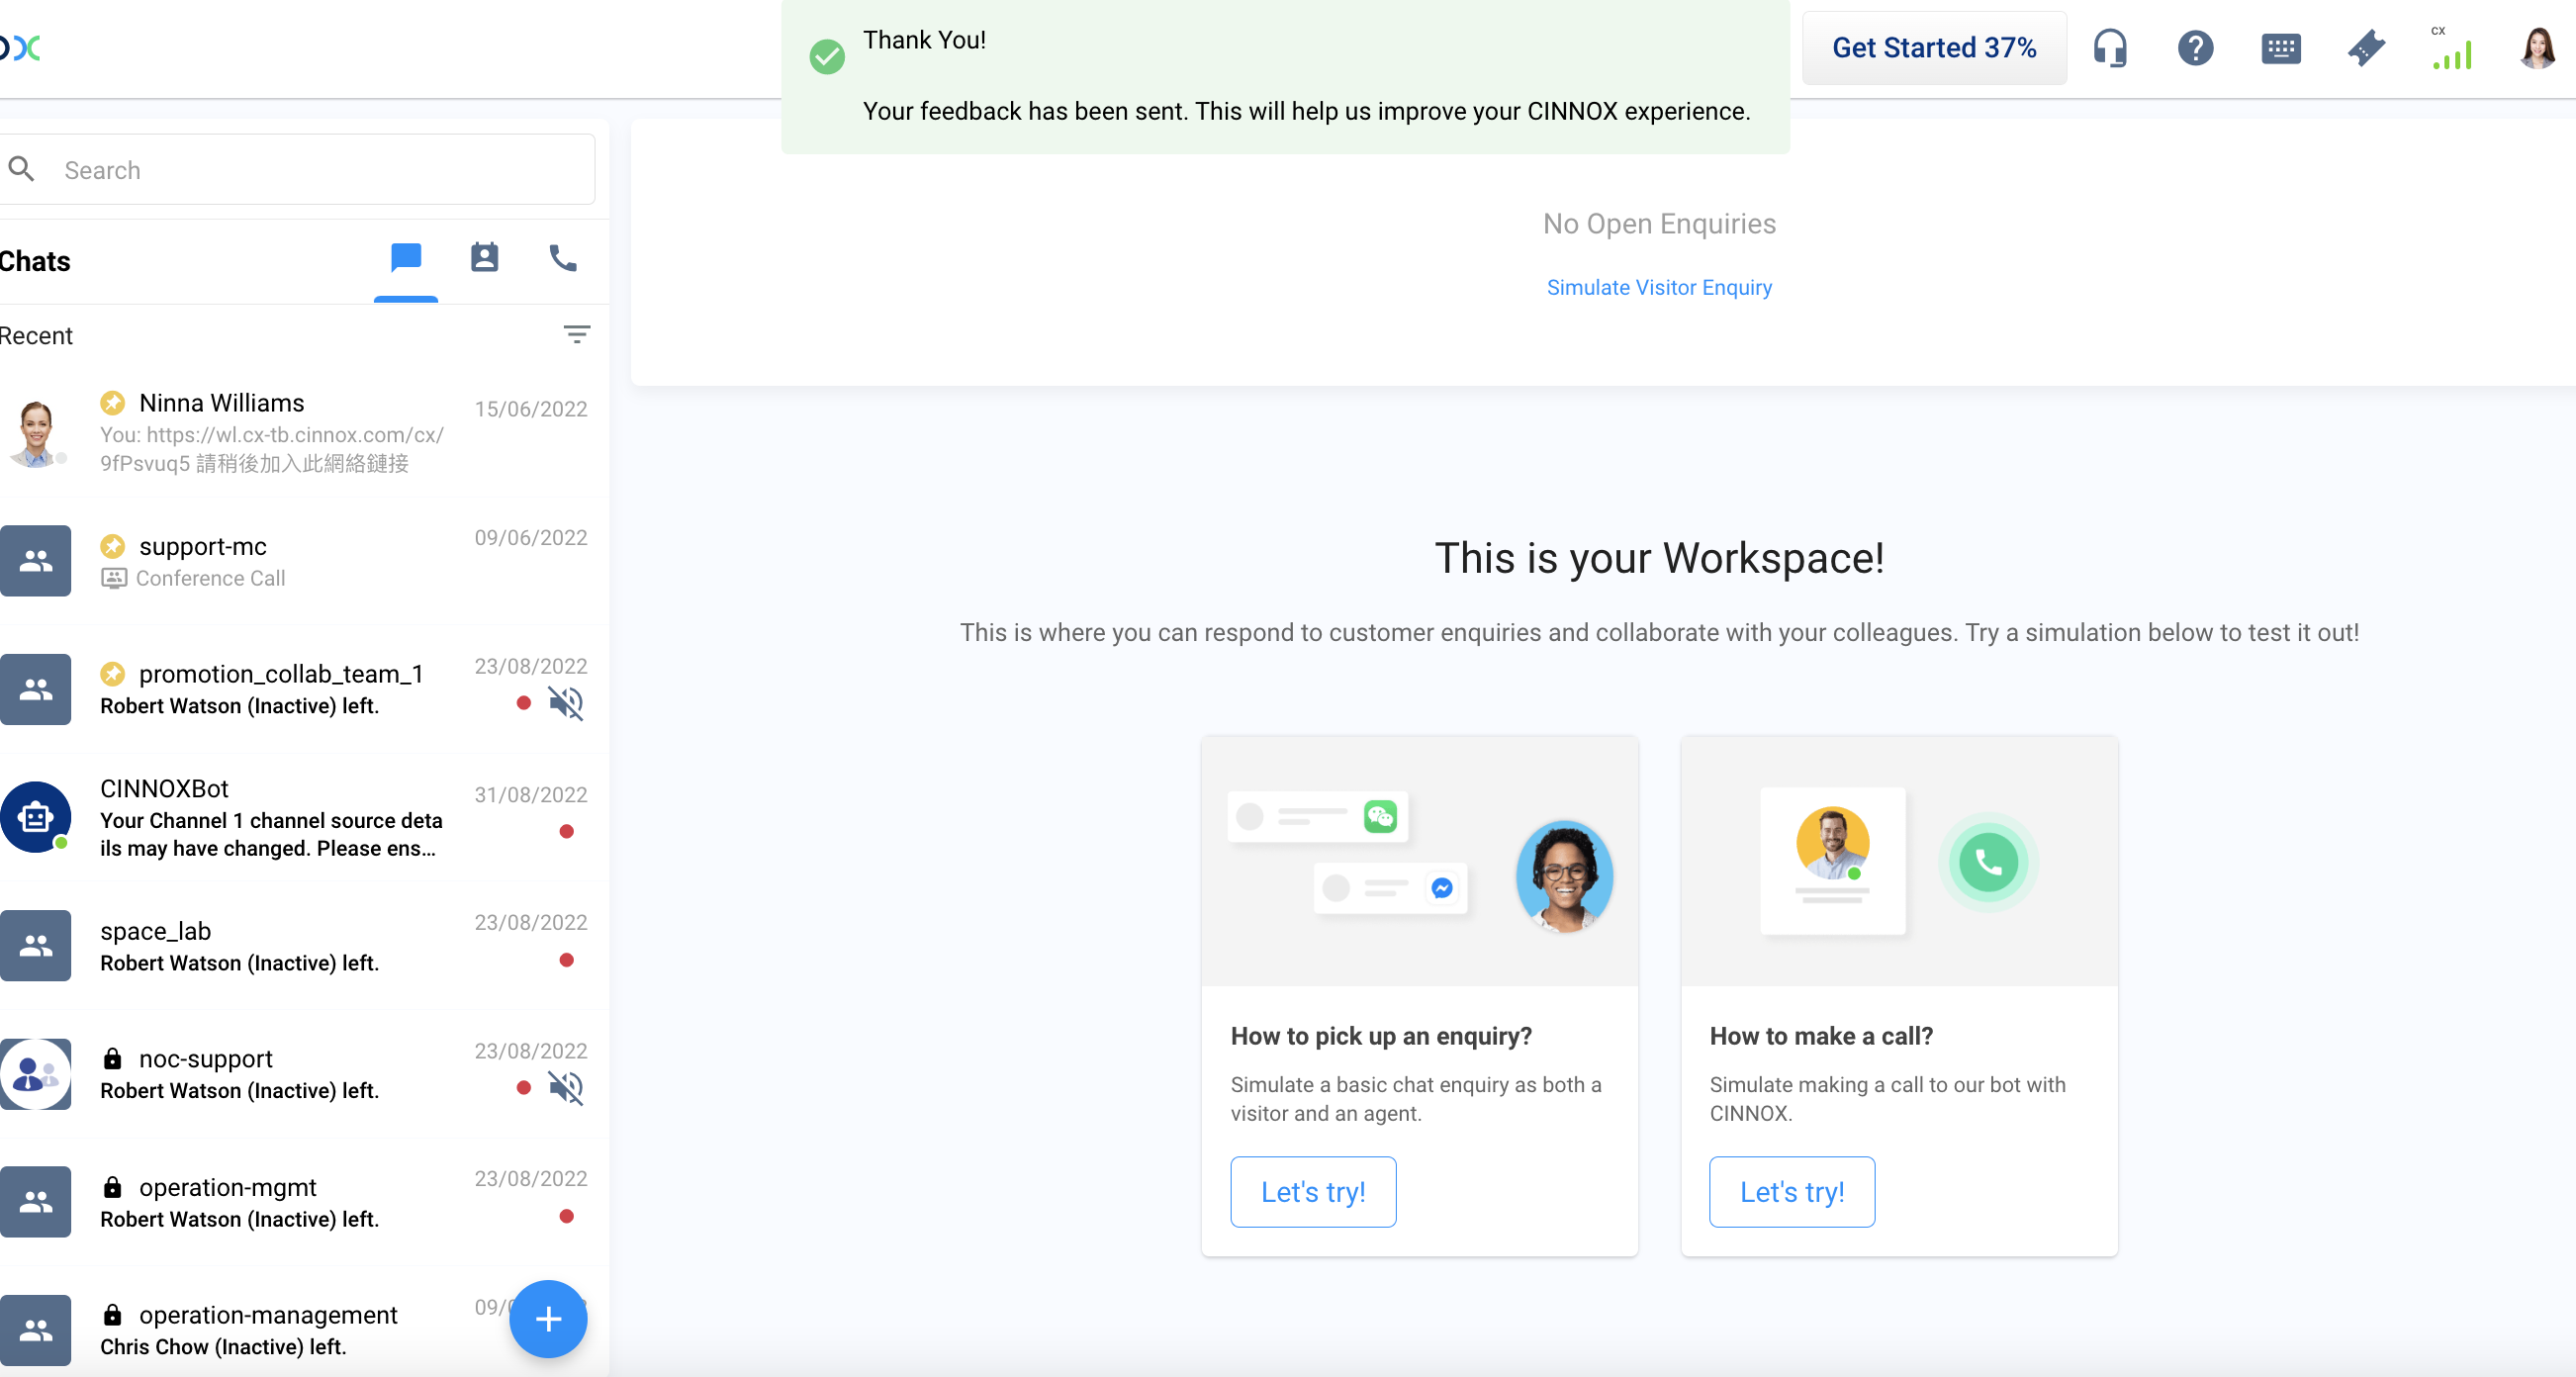This screenshot has height=1377, width=2576.
Task: Switch to the Calls tab
Action: (563, 258)
